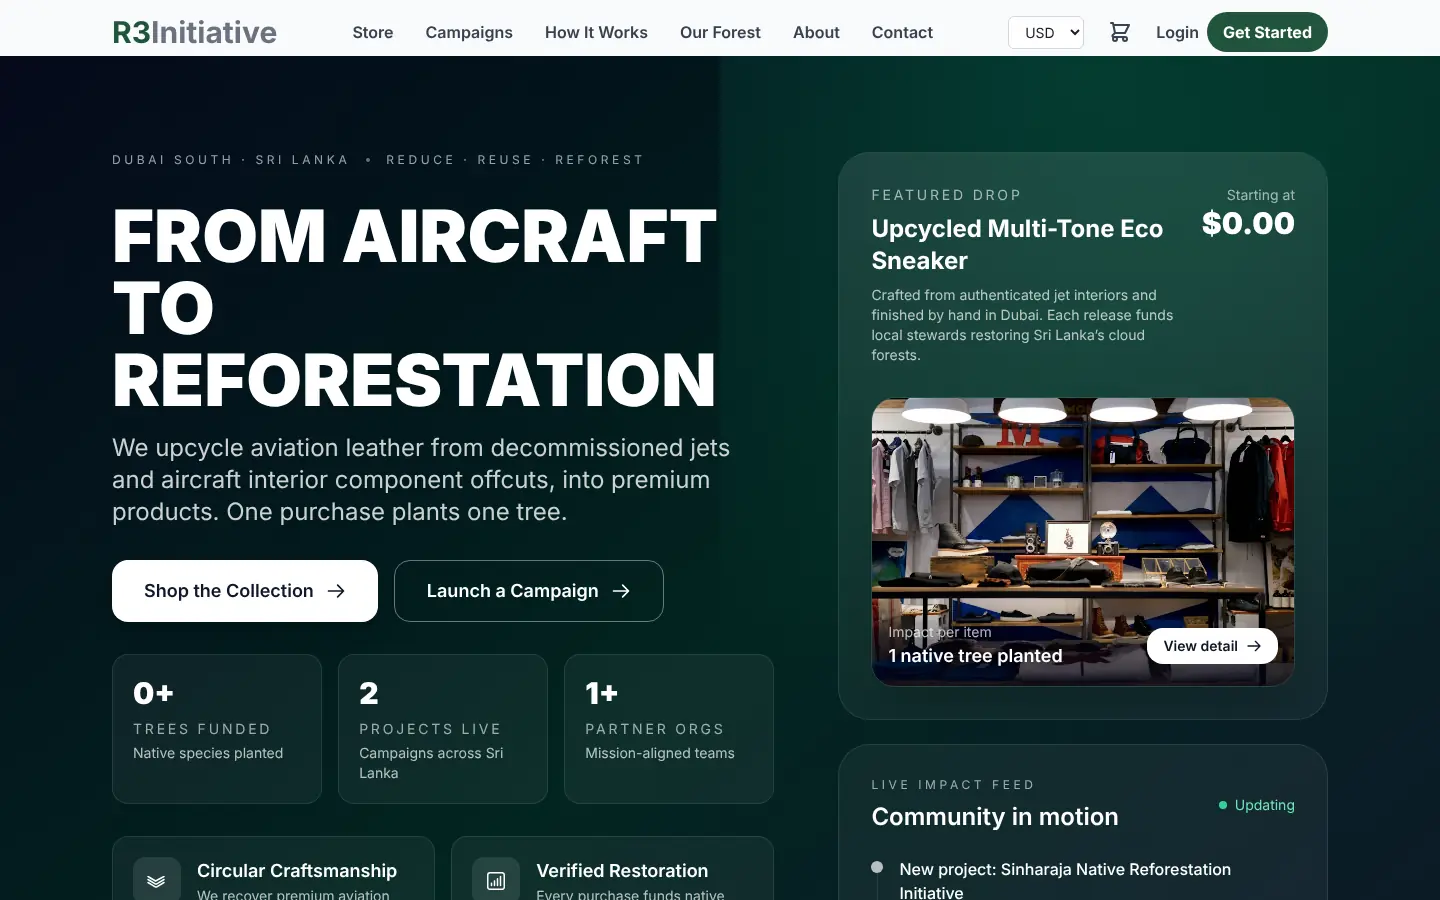Click the chart icon beside Verified Restoration

(x=496, y=880)
